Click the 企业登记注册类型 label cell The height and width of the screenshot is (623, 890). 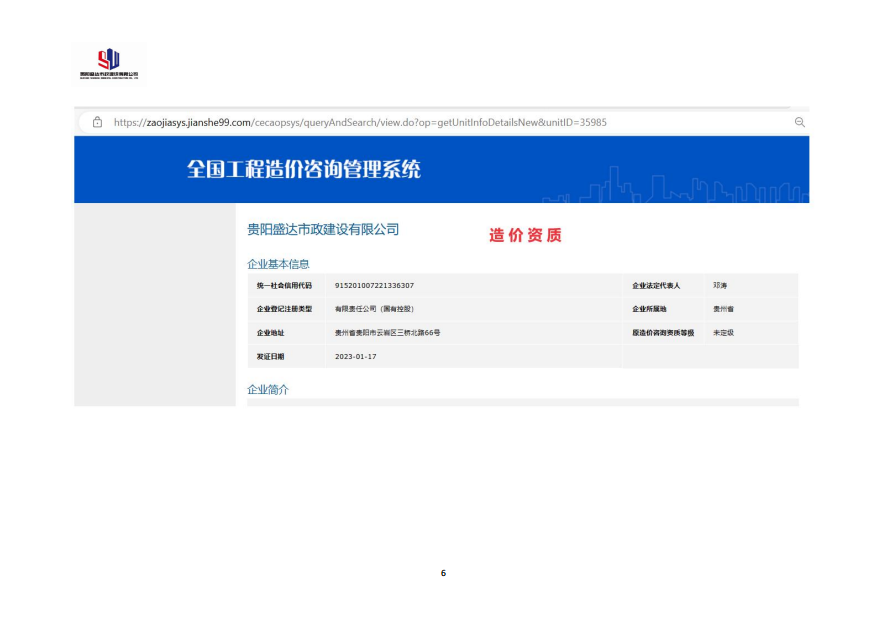pyautogui.click(x=284, y=309)
